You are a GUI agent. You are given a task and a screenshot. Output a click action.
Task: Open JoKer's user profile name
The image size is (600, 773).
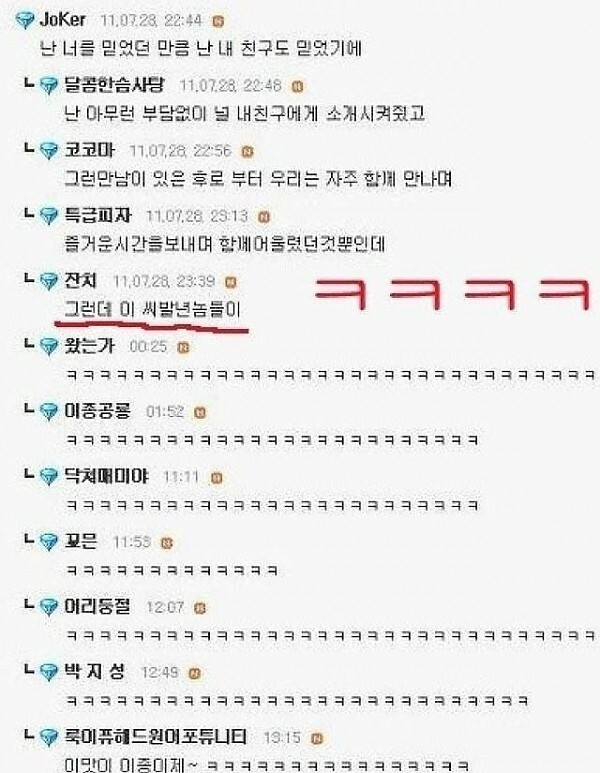coord(63,20)
